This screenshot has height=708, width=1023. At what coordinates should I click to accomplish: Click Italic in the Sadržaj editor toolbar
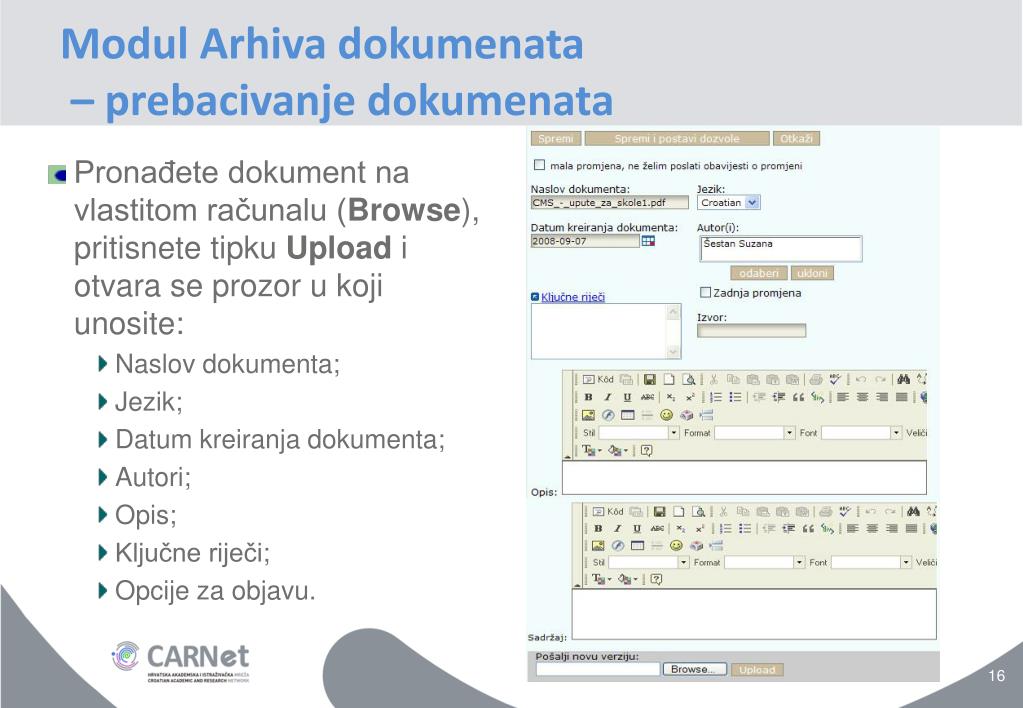tap(617, 529)
